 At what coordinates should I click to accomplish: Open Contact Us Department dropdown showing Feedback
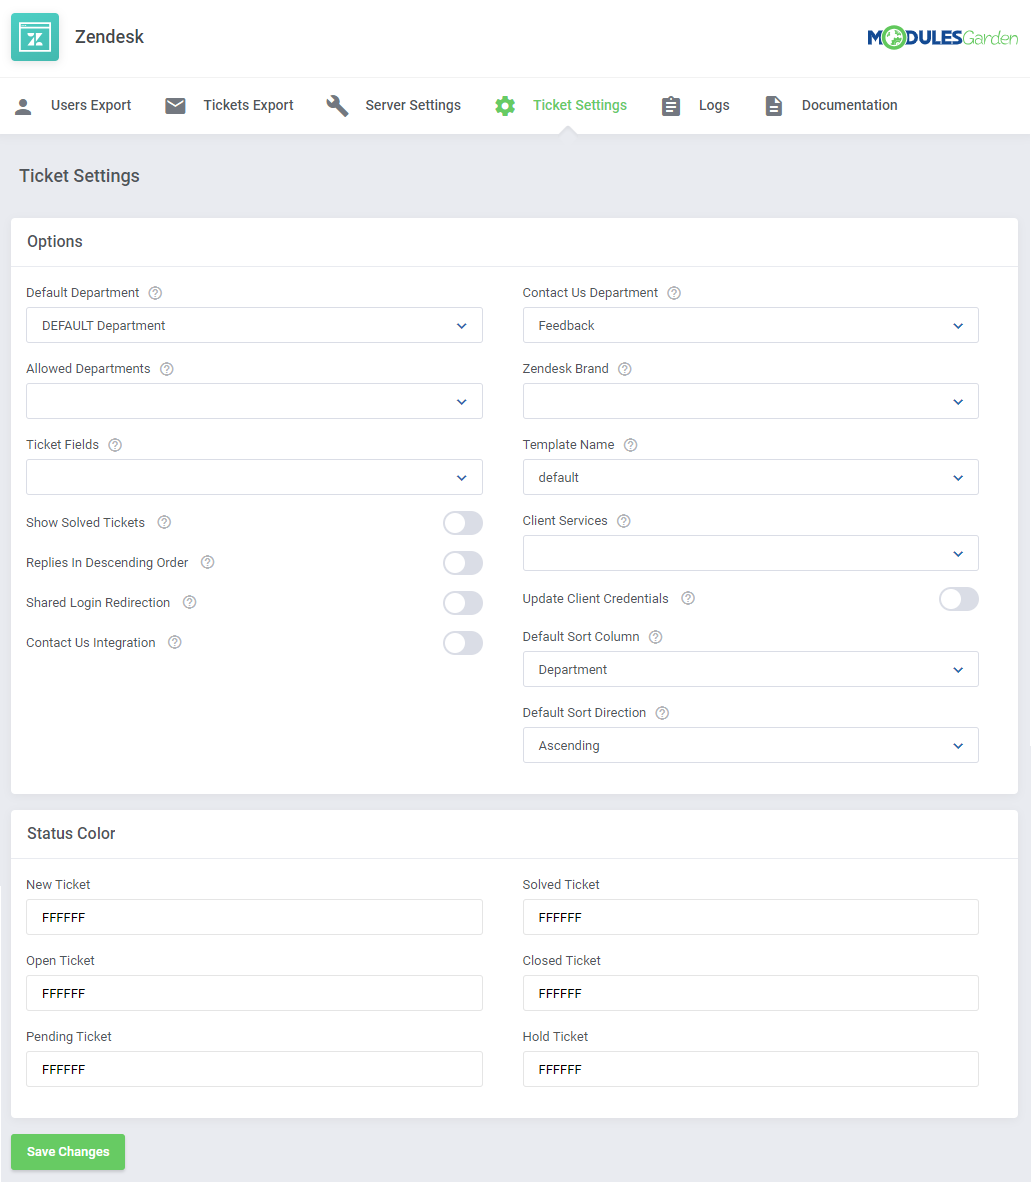tap(751, 326)
